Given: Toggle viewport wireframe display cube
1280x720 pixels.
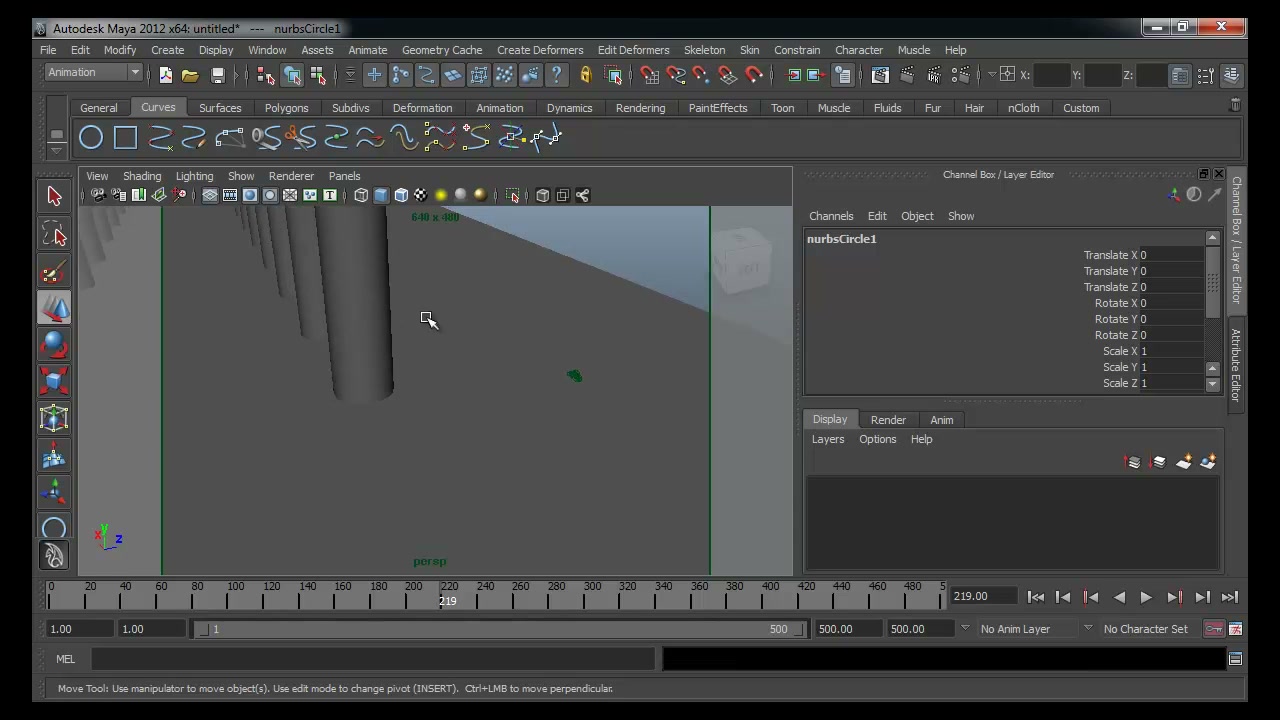Looking at the screenshot, I should pos(361,195).
